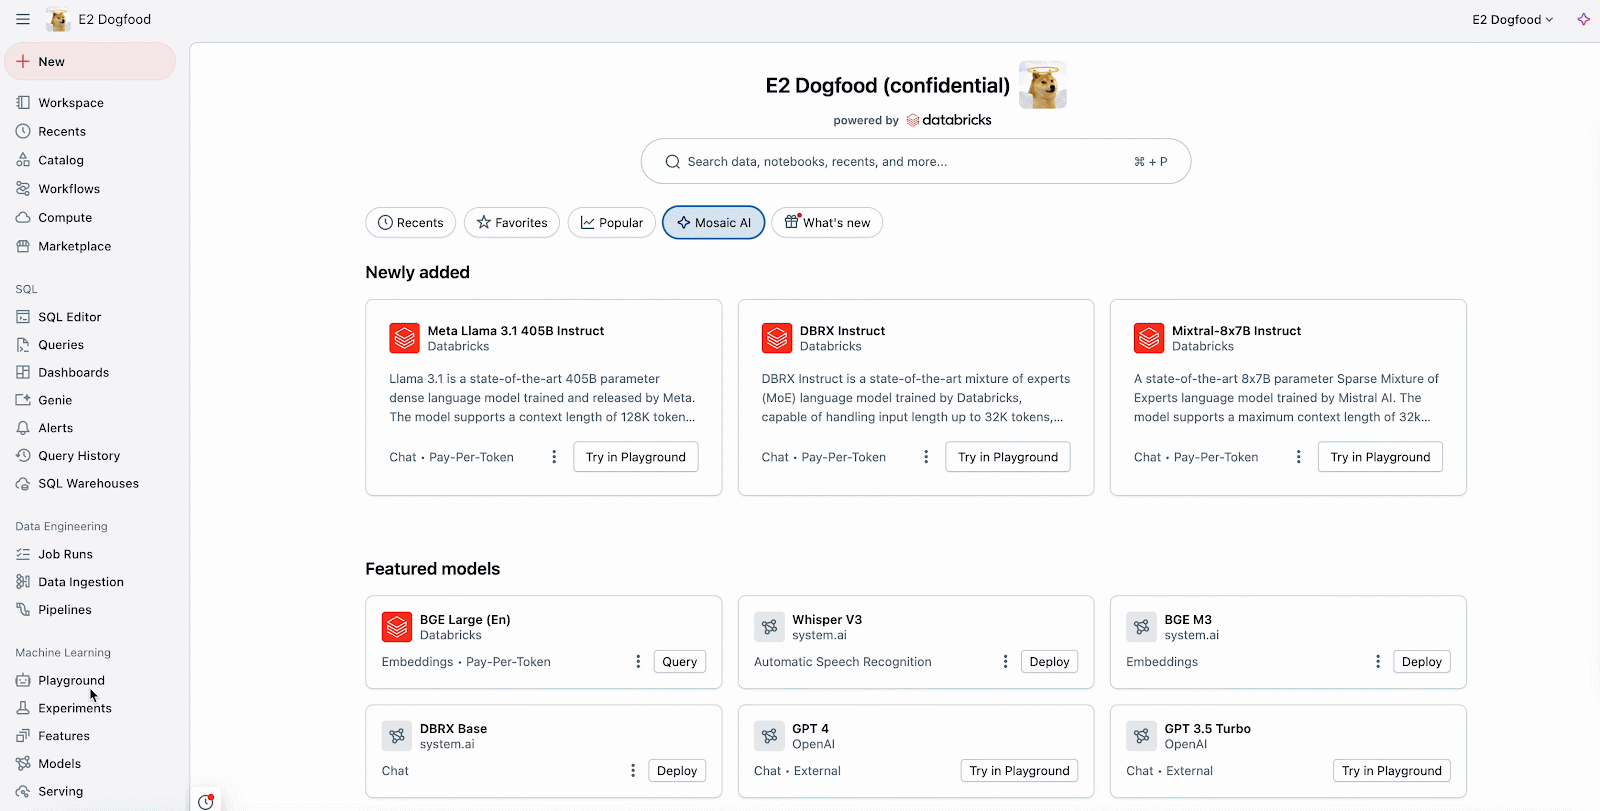The image size is (1600, 811).
Task: Open the BGE M3 card kebab menu
Action: [x=1378, y=662]
